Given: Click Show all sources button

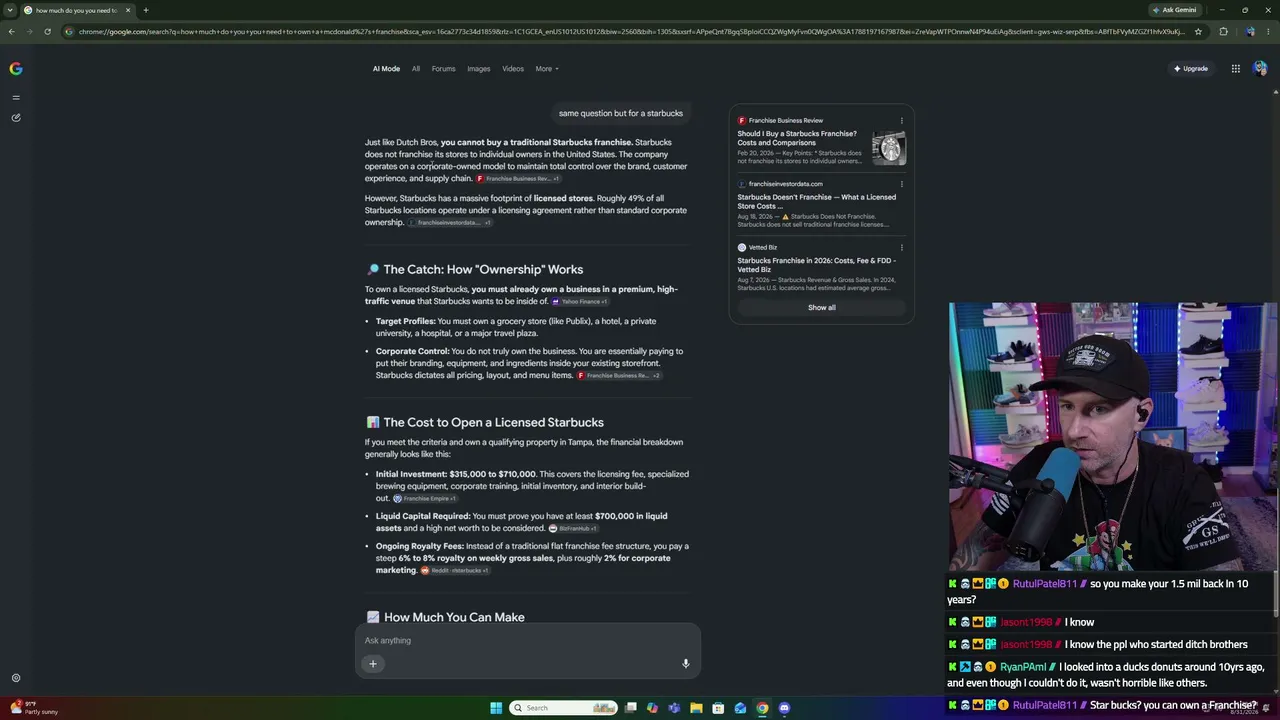Looking at the screenshot, I should tap(822, 308).
